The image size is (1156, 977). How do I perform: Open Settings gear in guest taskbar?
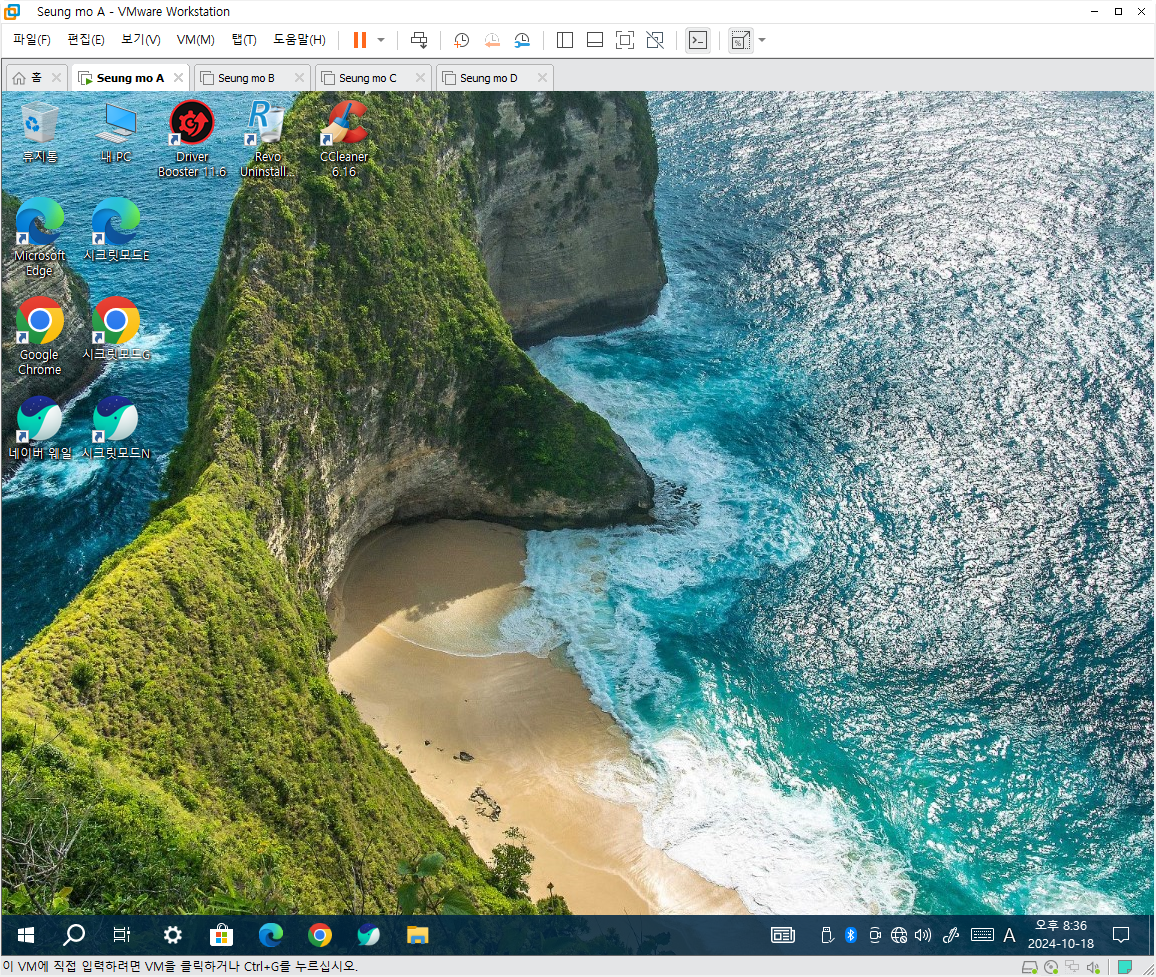(x=173, y=935)
